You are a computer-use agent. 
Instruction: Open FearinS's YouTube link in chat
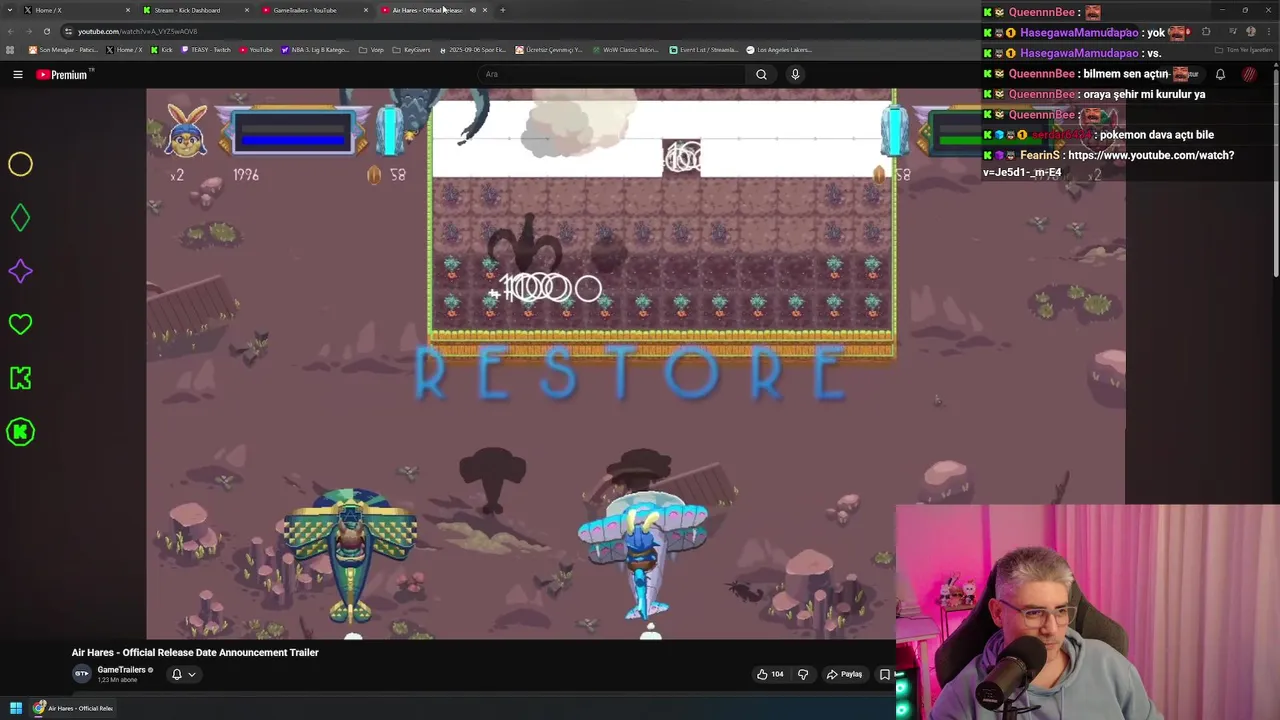[x=1109, y=163]
